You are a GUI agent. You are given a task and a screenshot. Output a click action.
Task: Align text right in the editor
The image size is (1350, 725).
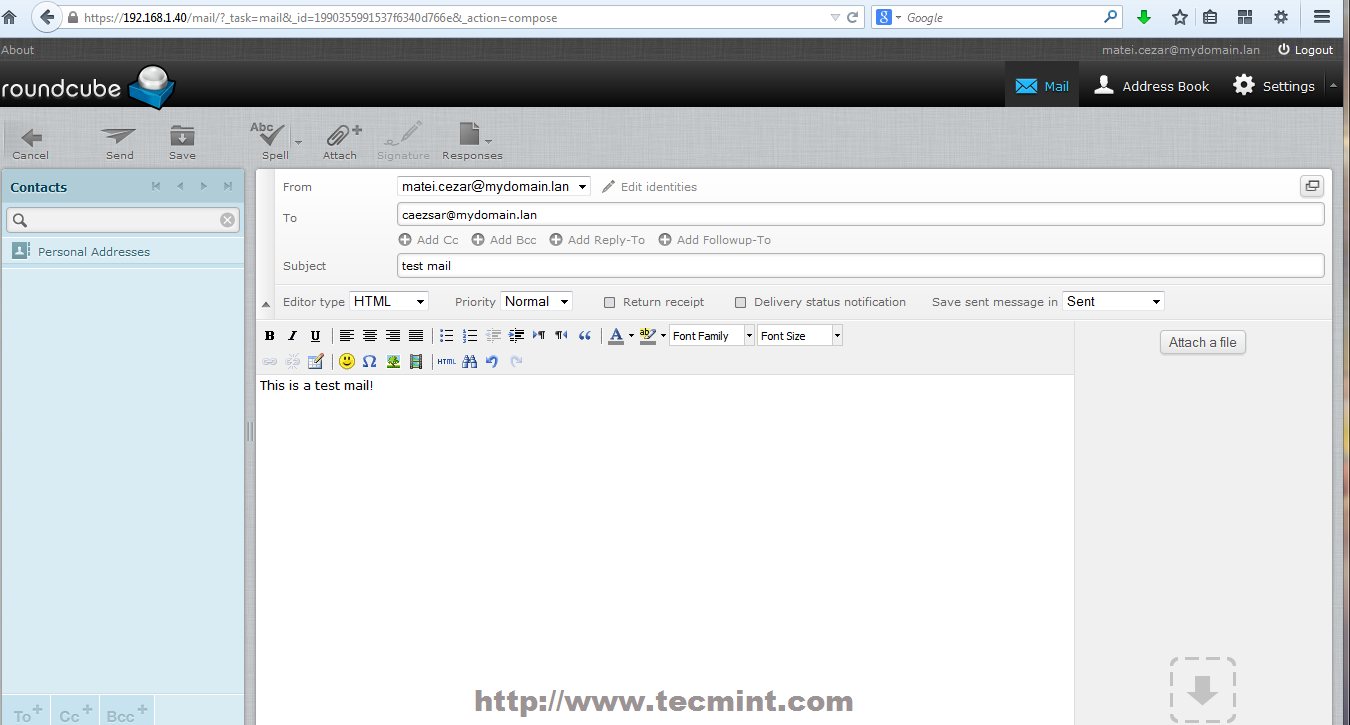tap(393, 336)
